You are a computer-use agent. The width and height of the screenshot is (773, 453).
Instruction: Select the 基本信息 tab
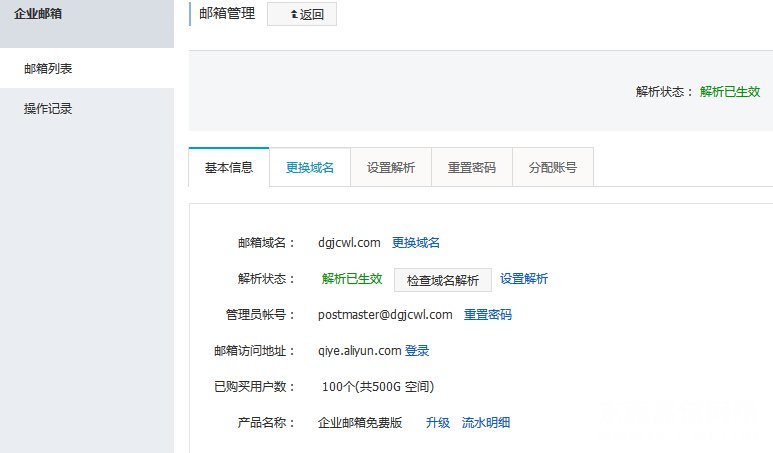click(229, 168)
